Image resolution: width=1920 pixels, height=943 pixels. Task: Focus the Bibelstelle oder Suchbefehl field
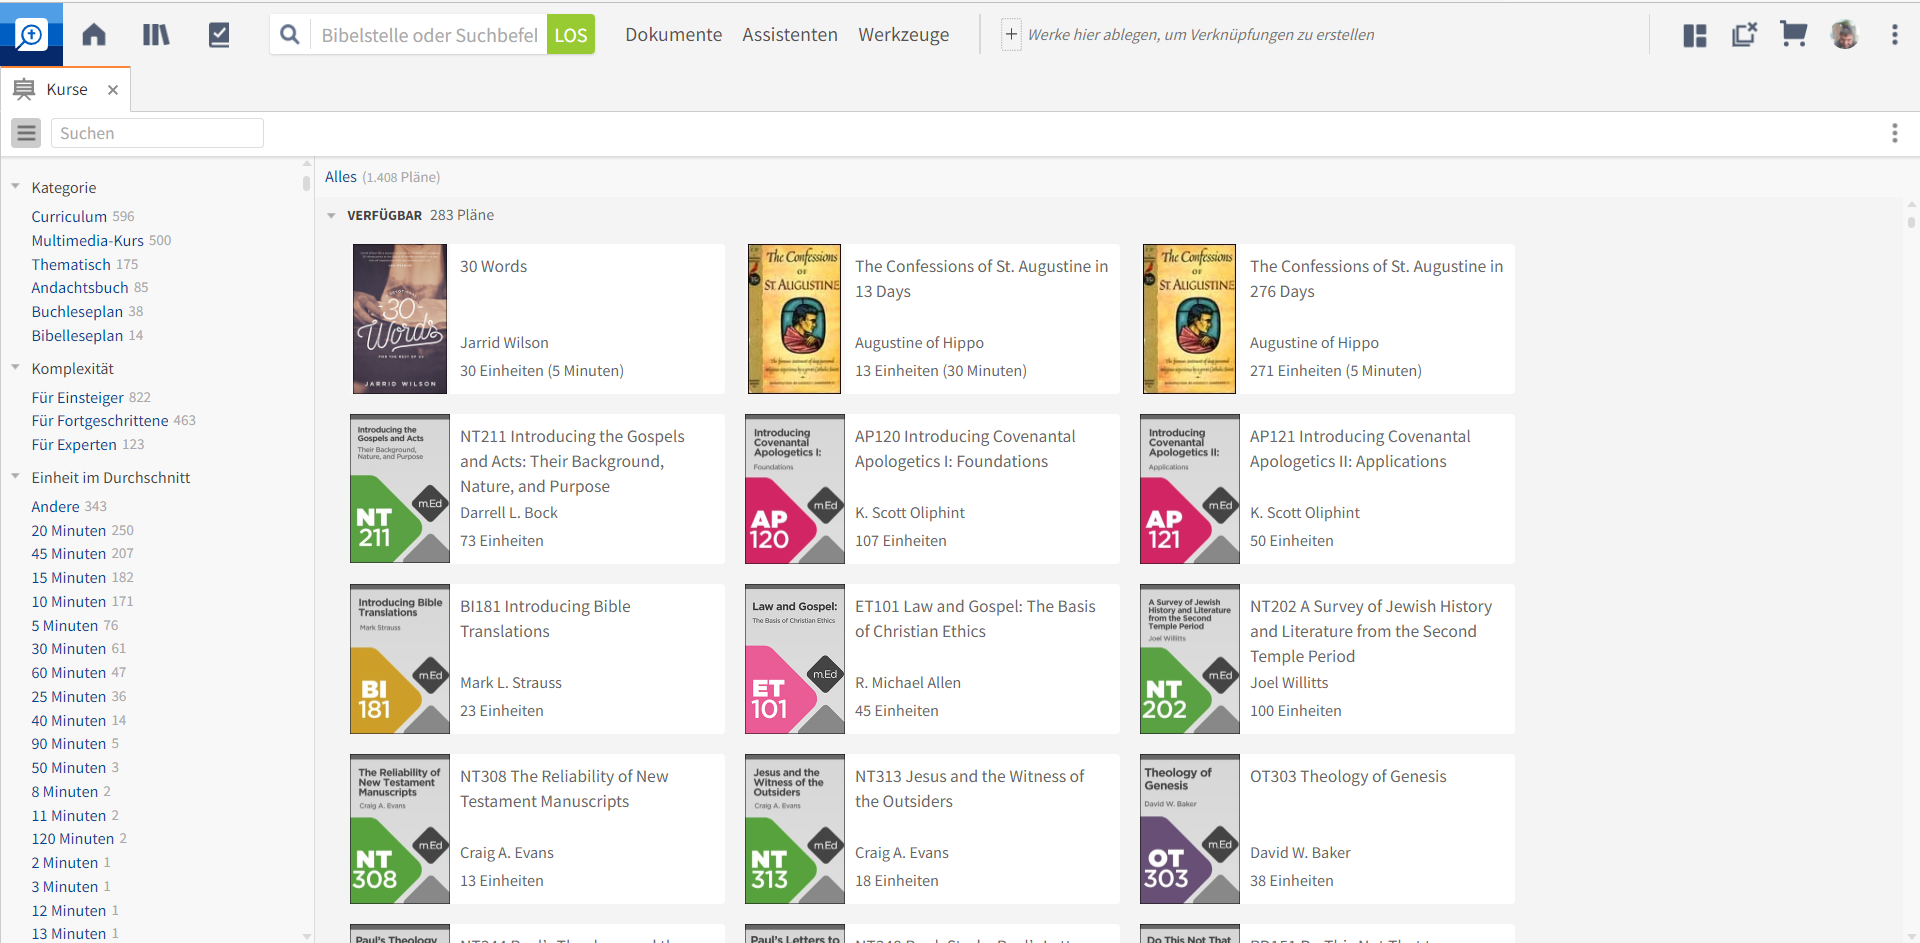429,35
